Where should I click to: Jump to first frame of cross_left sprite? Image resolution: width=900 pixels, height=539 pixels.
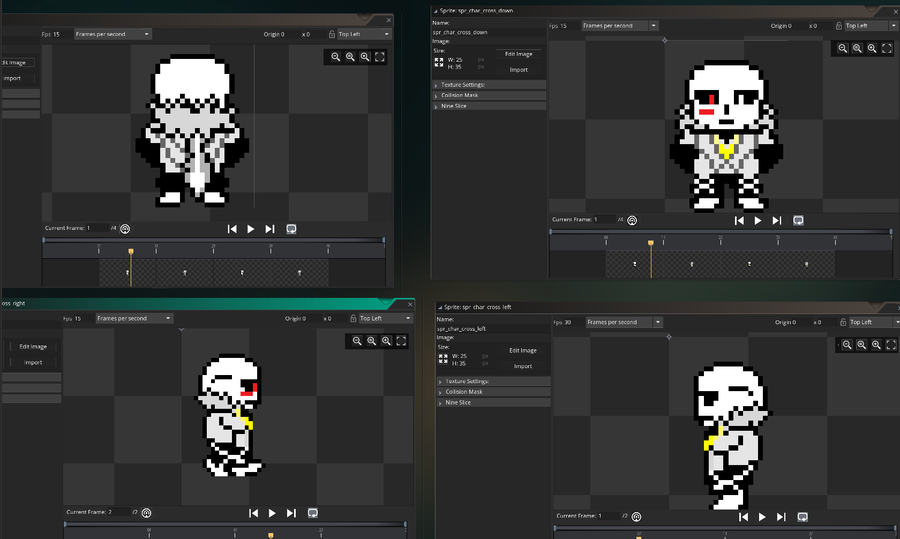click(x=743, y=517)
